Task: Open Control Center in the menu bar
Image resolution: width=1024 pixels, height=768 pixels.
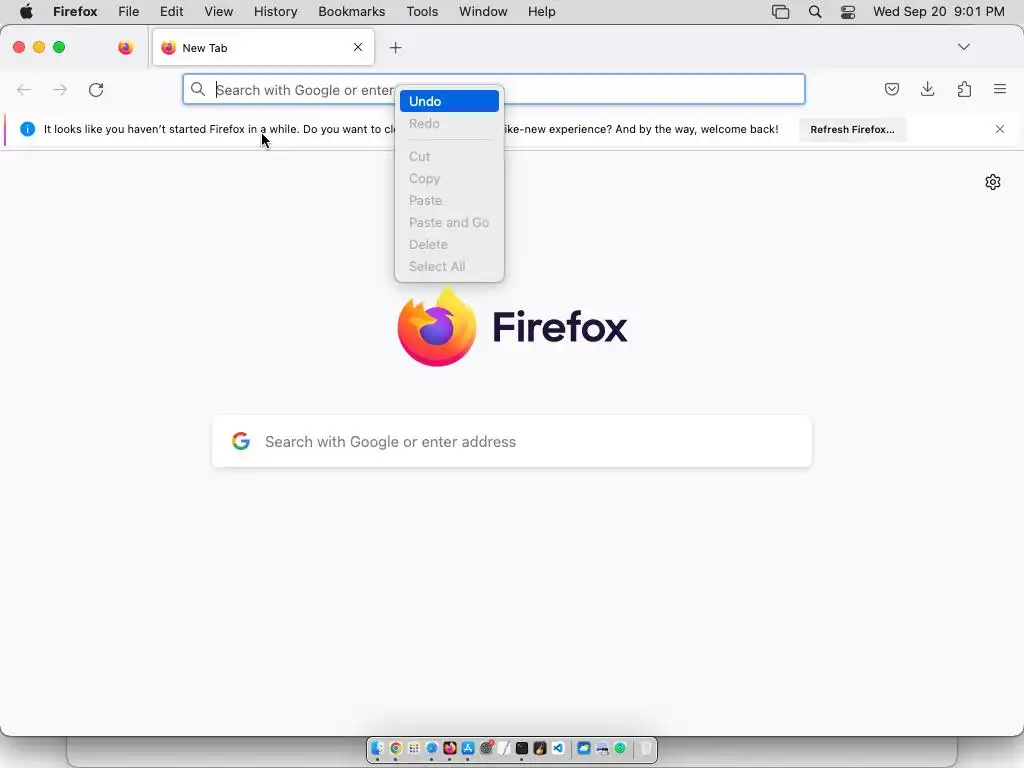Action: 848,12
